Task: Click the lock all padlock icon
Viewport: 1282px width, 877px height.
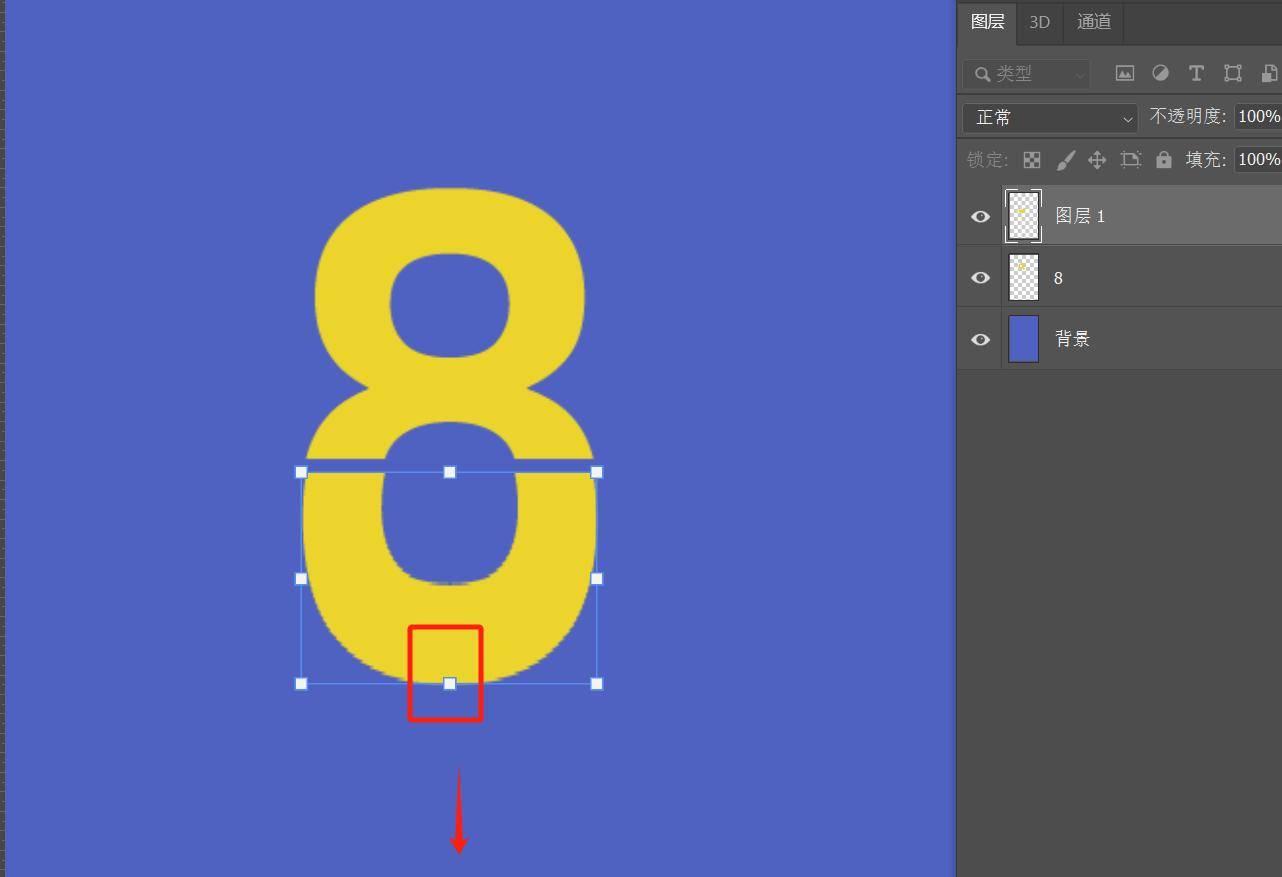Action: [x=1164, y=160]
